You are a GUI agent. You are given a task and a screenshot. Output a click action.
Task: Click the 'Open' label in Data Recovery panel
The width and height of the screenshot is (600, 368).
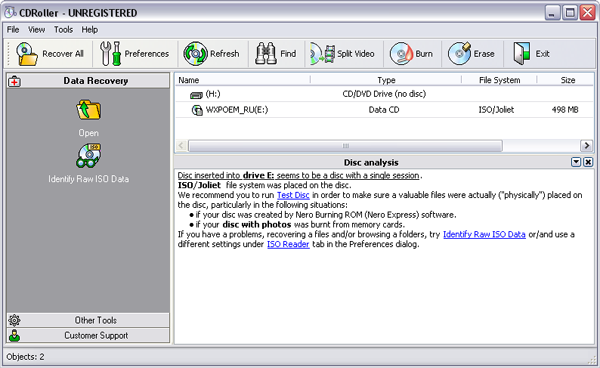(88, 133)
